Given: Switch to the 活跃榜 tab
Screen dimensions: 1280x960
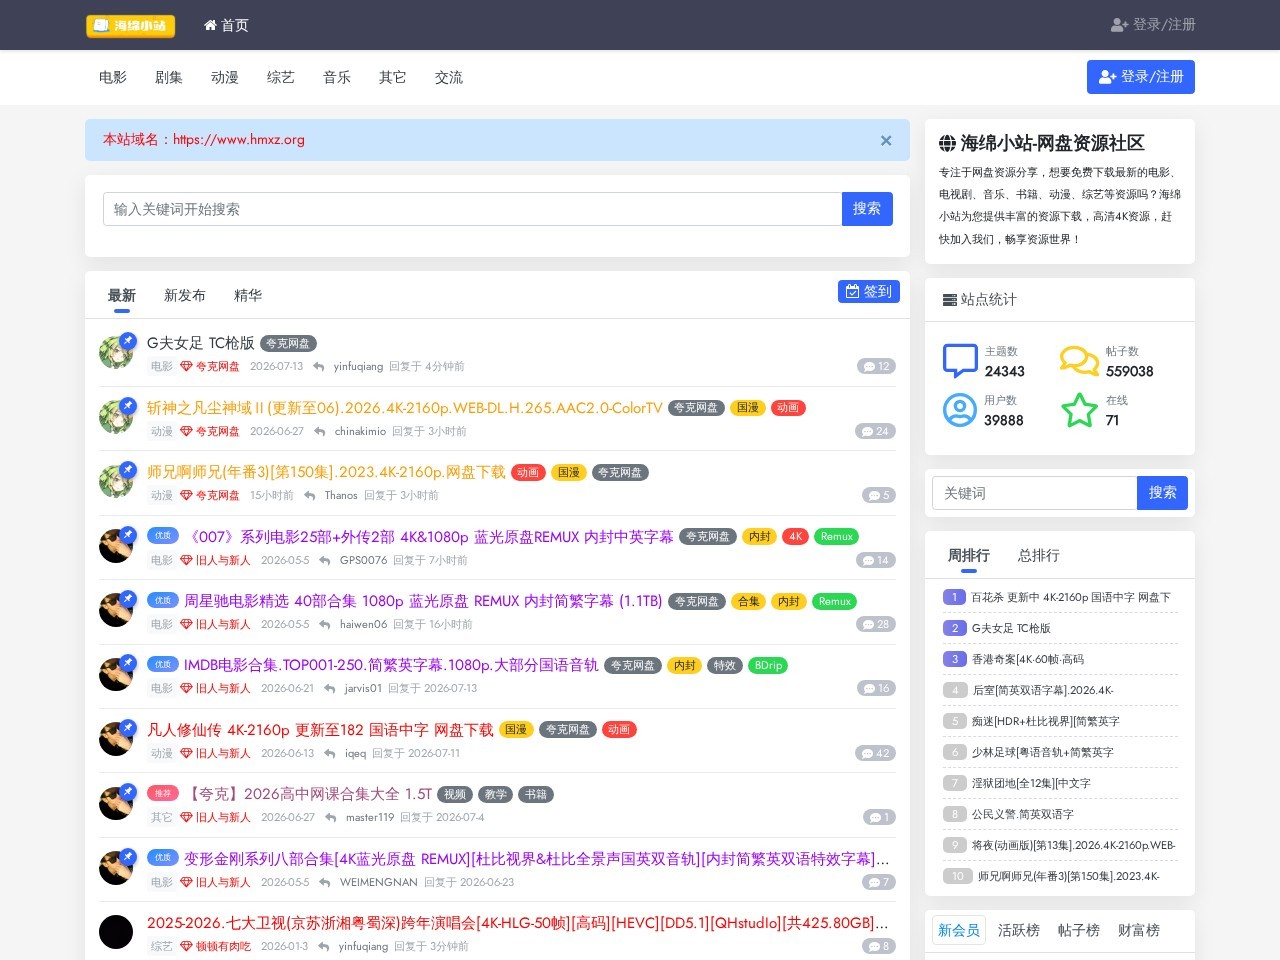Looking at the screenshot, I should tap(1019, 930).
